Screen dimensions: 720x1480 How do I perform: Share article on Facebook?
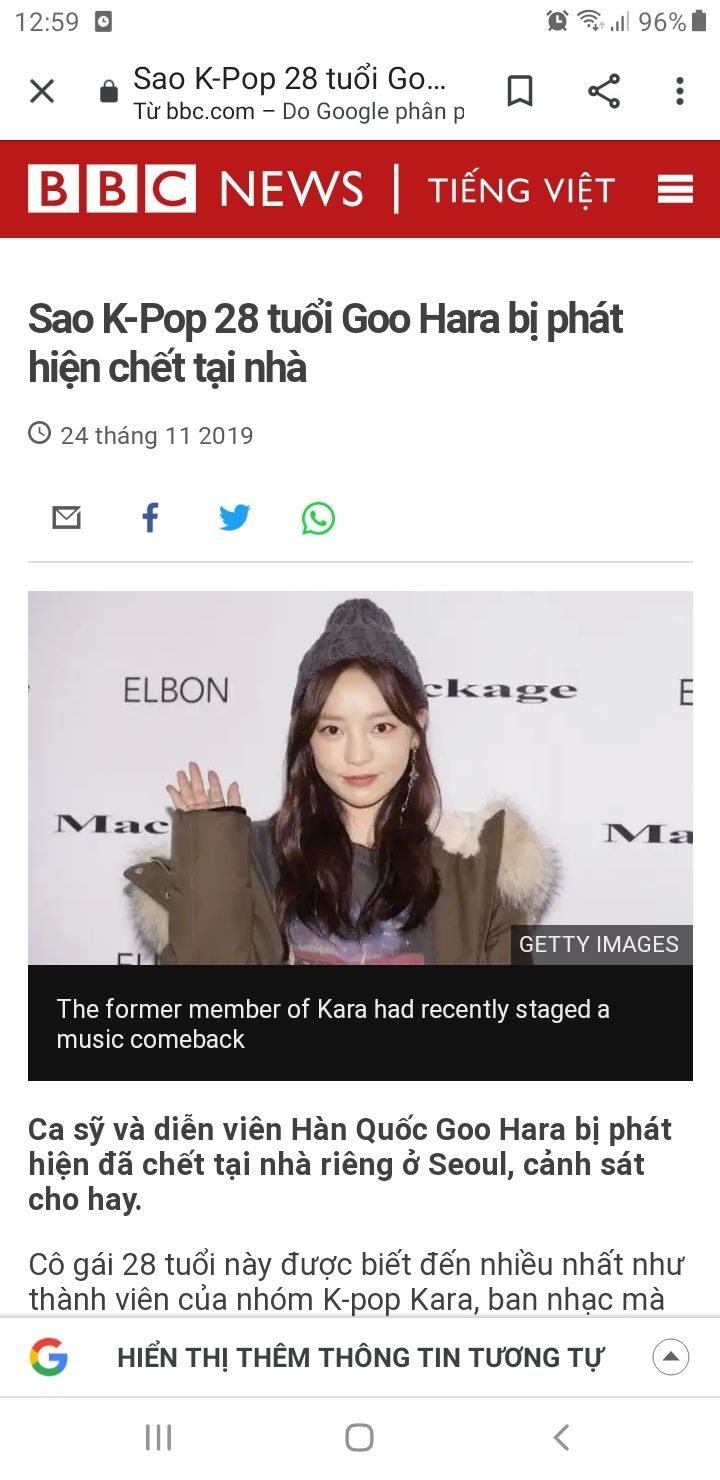150,518
